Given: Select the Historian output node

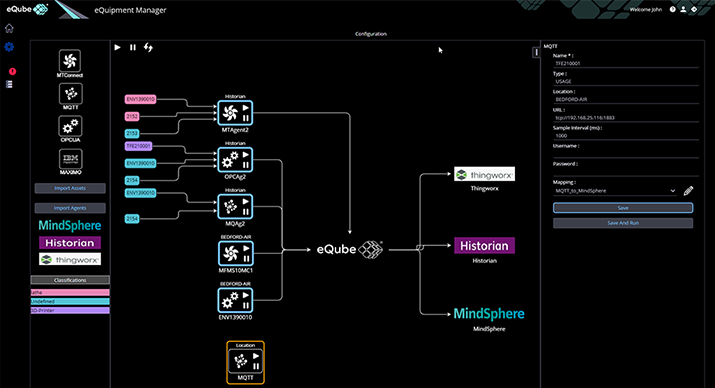Looking at the screenshot, I should coord(484,246).
